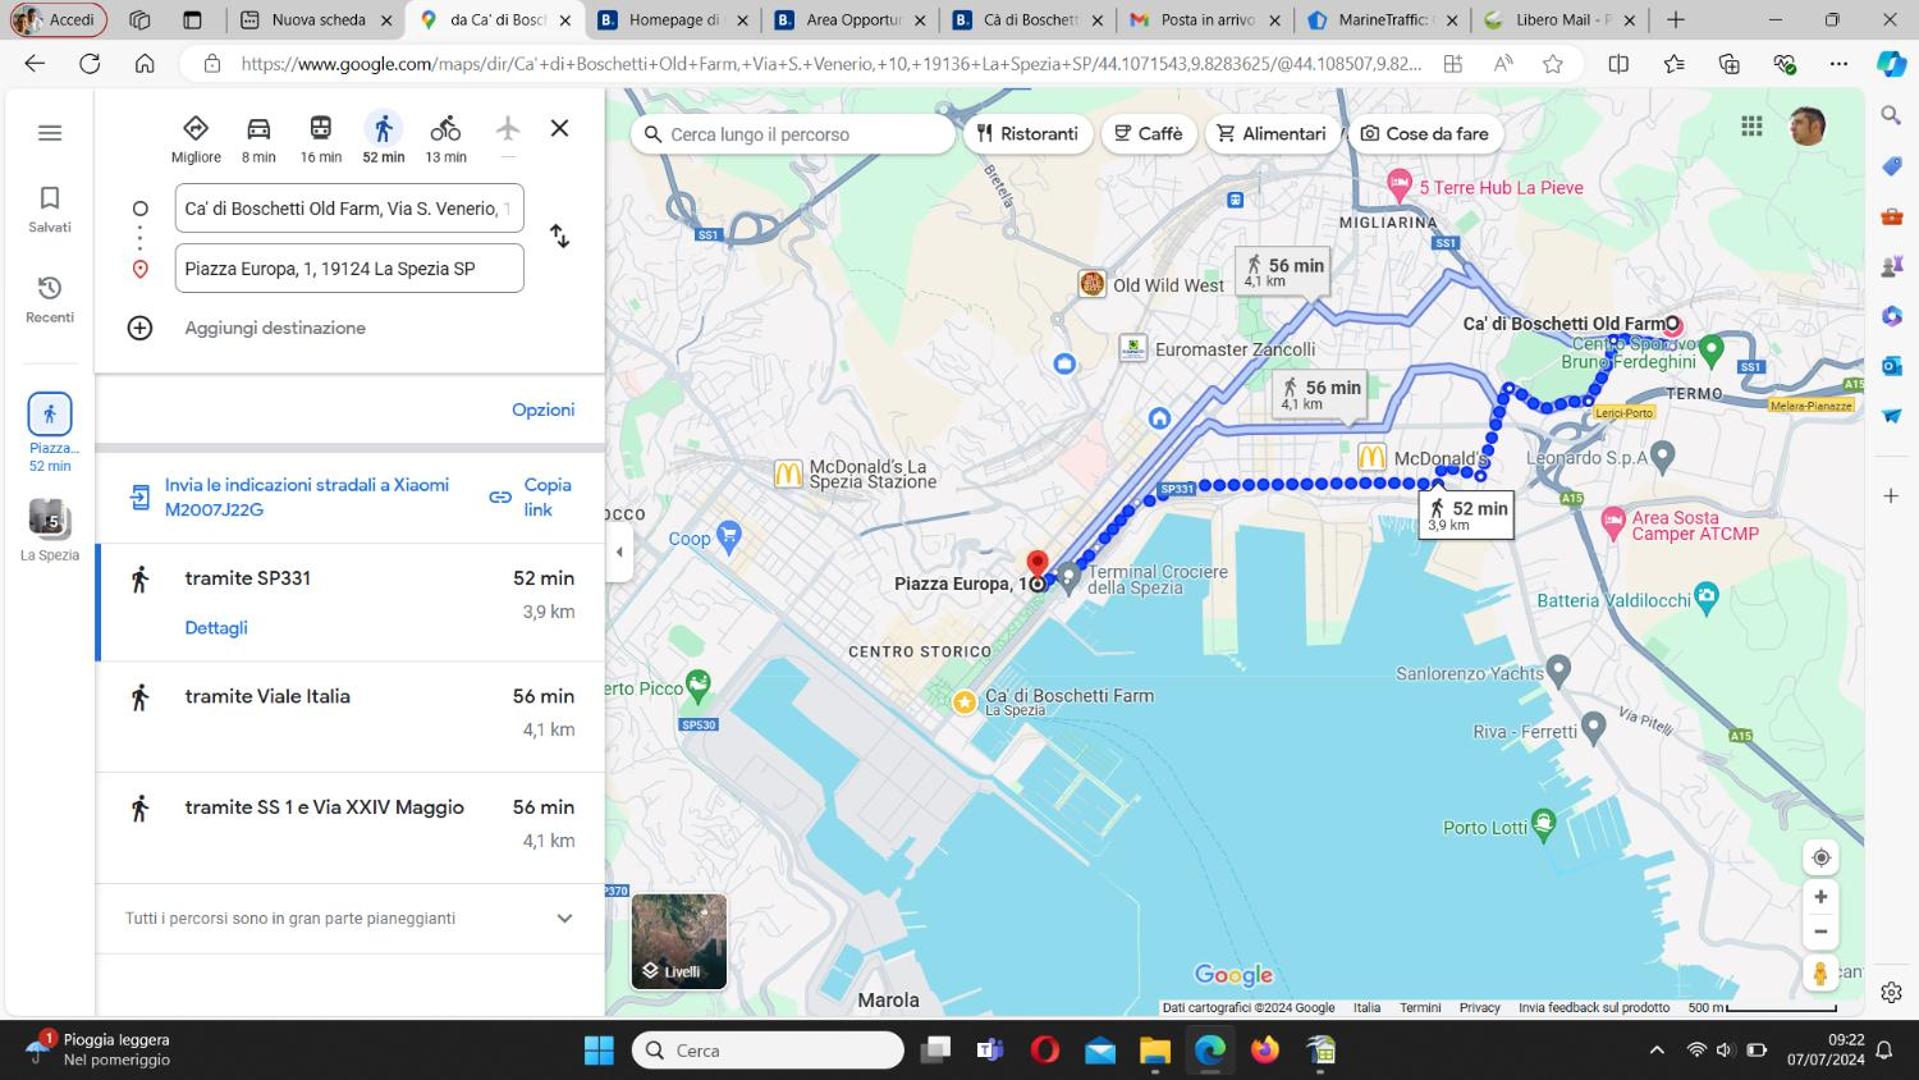The height and width of the screenshot is (1080, 1919).
Task: Open the Opzioni route options
Action: [543, 410]
